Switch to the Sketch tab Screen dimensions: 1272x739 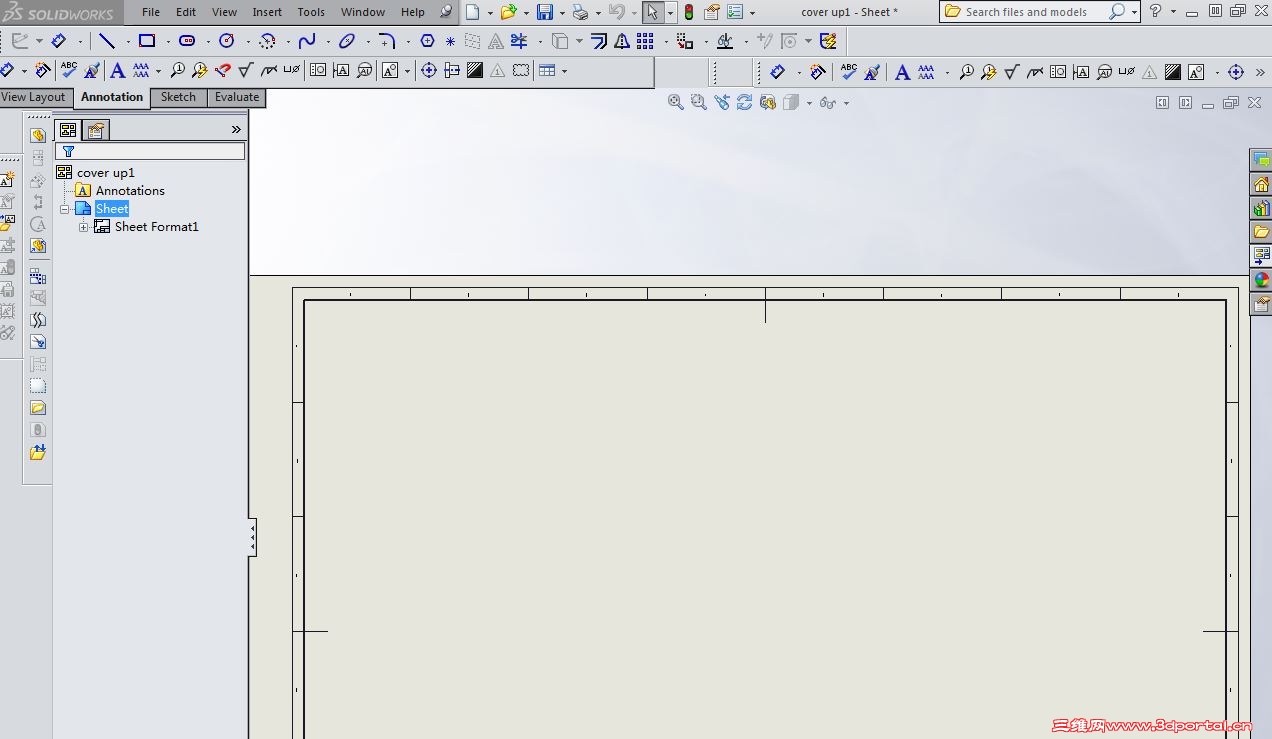tap(178, 97)
